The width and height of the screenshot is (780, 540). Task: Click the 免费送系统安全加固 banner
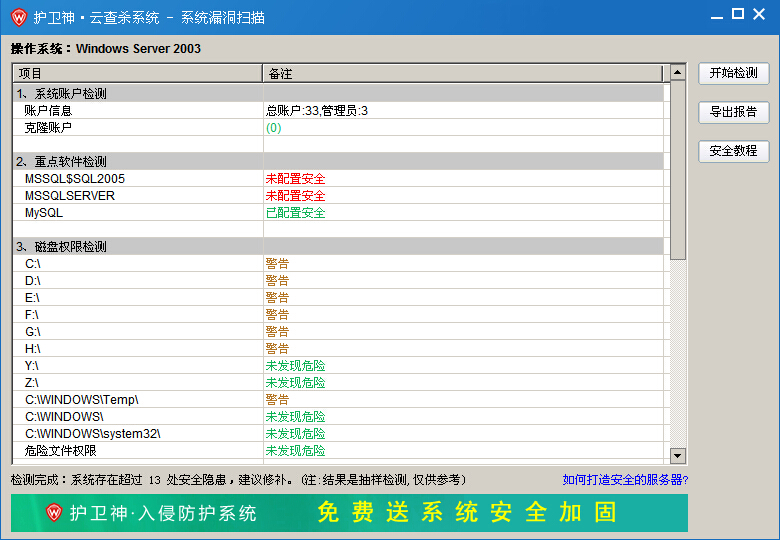coord(349,513)
